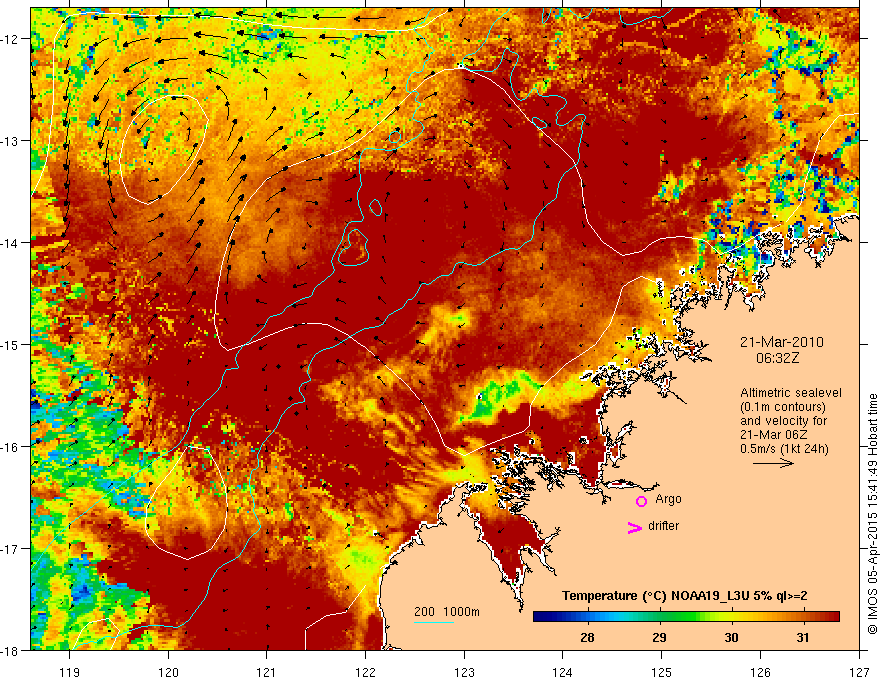Click the colorbar tick label 28
Screen dimensions: 880x680
[588, 638]
